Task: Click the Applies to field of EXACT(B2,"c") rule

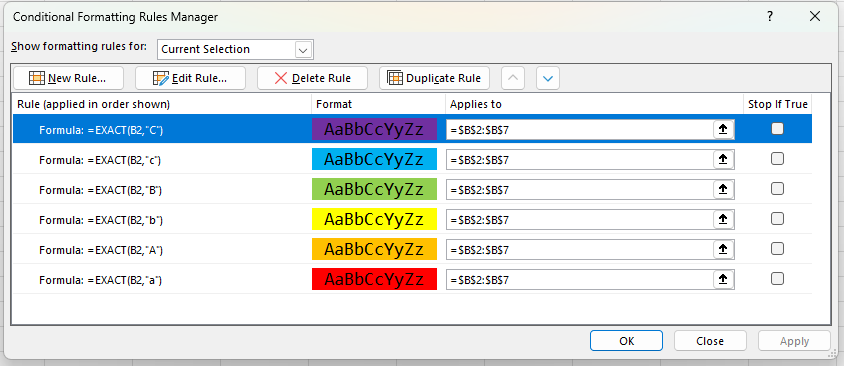Action: tap(580, 159)
